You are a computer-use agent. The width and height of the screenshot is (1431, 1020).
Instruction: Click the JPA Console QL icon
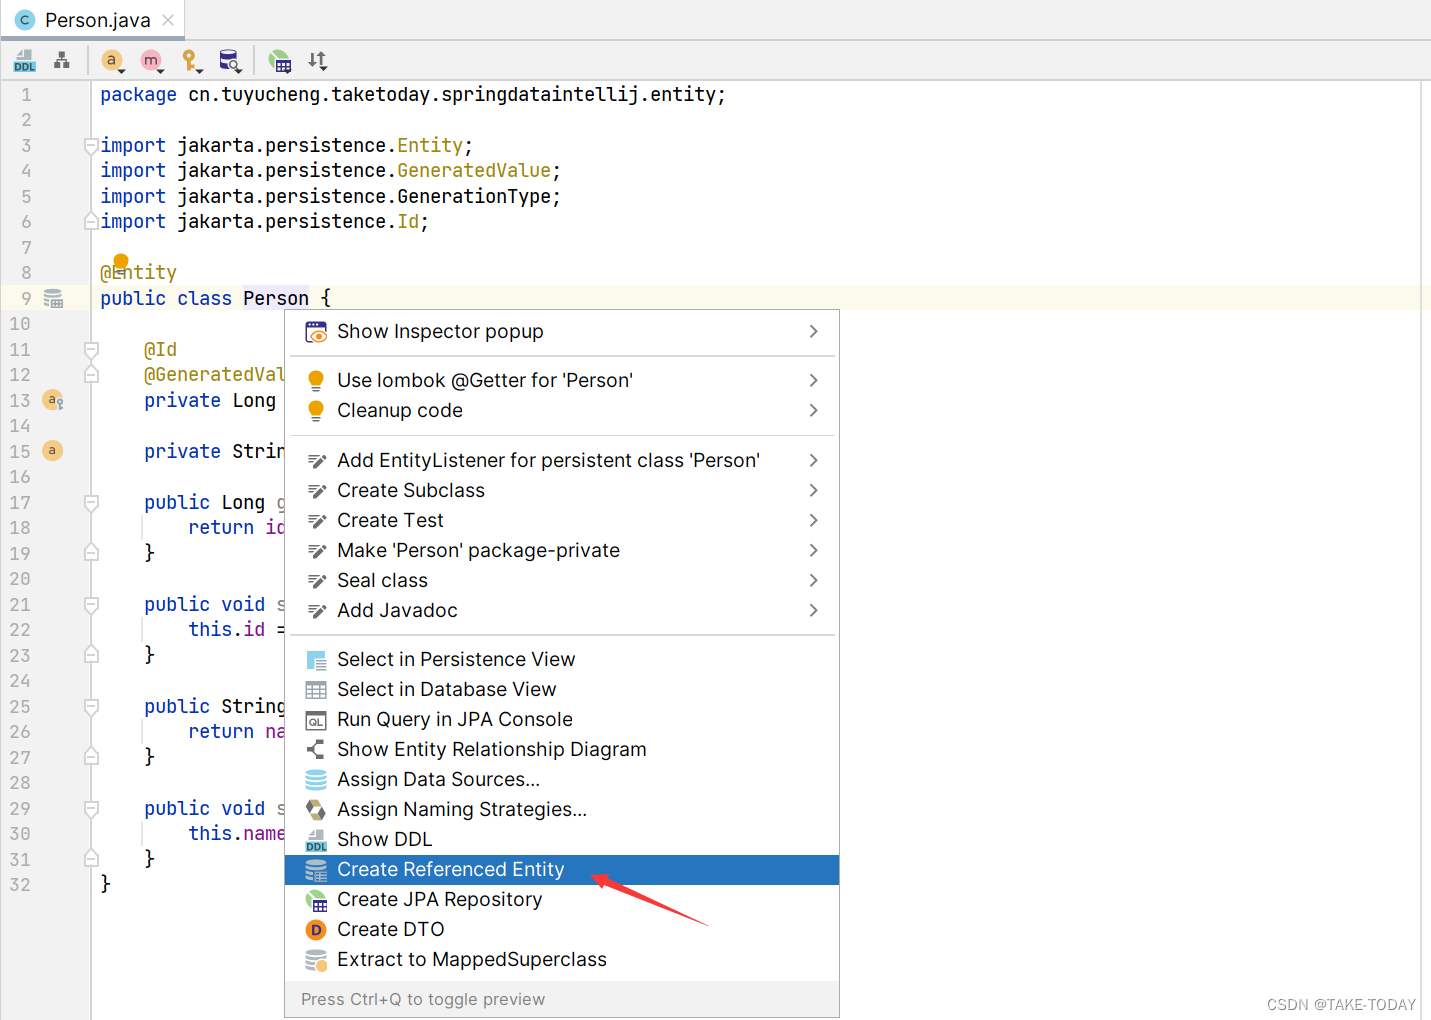pyautogui.click(x=316, y=720)
